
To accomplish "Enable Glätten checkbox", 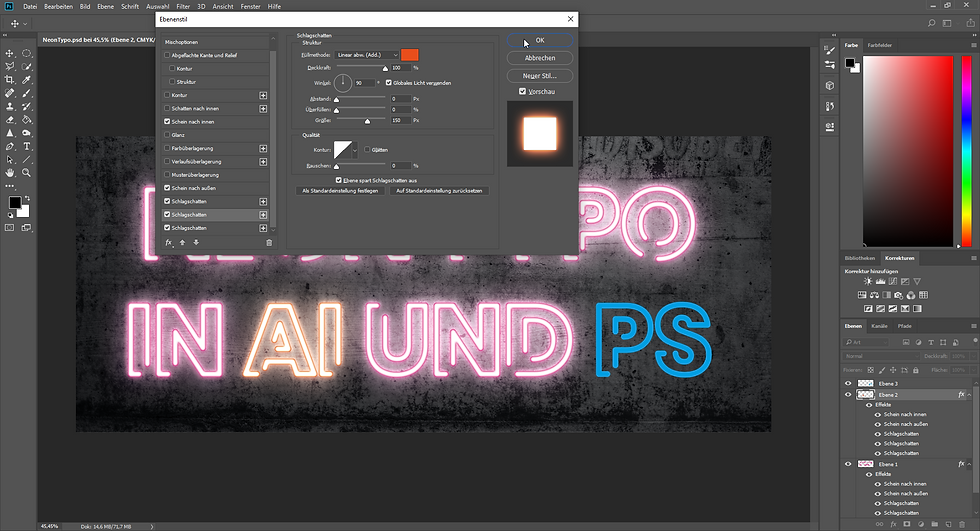I will pyautogui.click(x=367, y=150).
